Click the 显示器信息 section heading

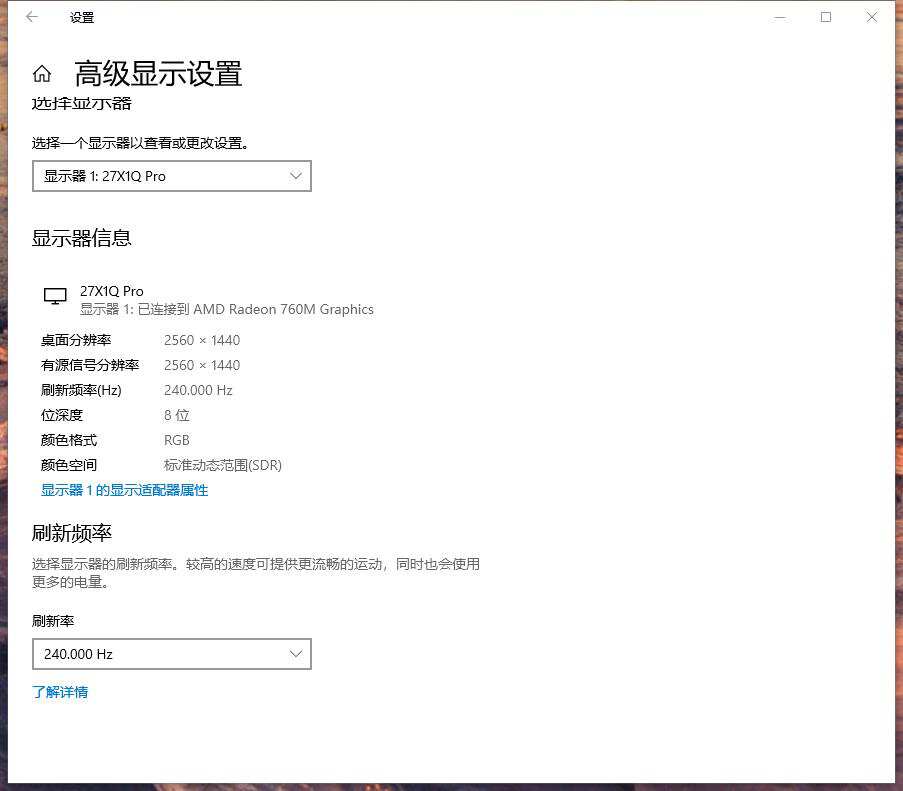tap(81, 238)
